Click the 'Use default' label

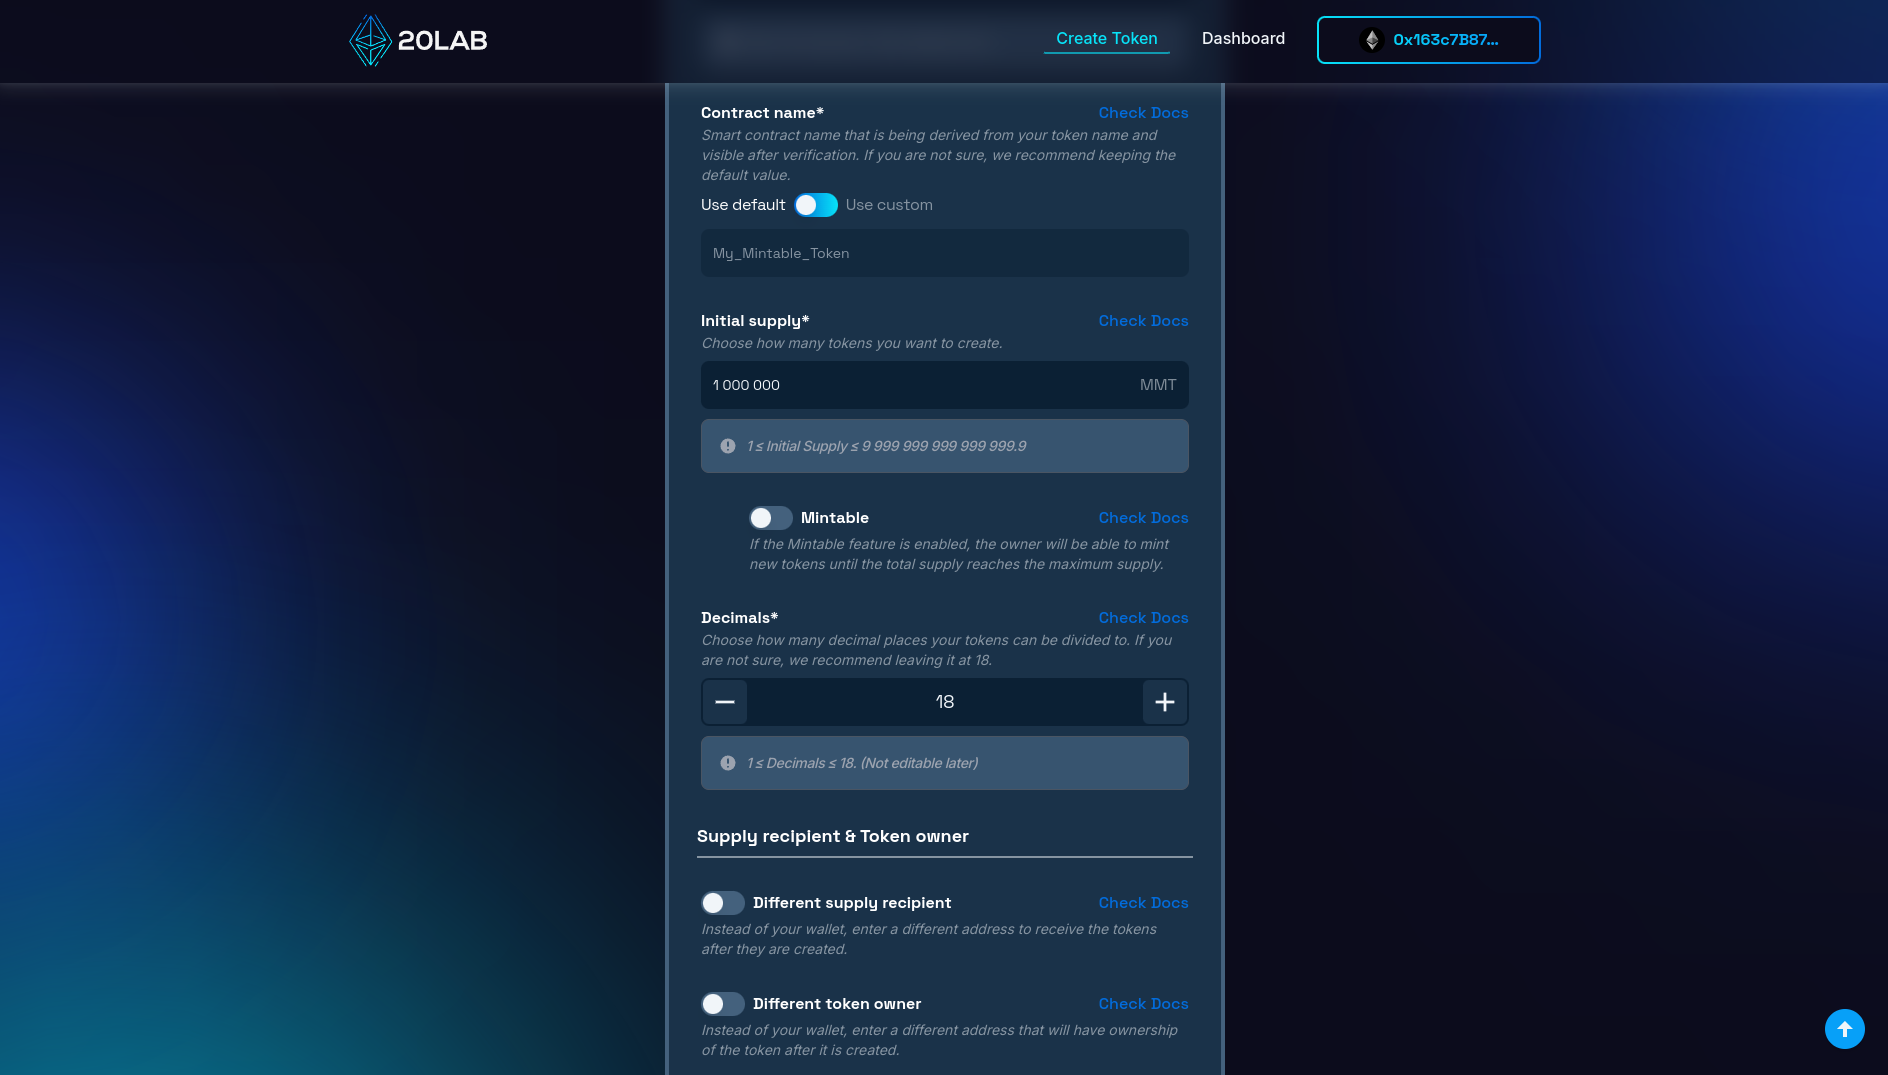coord(743,205)
